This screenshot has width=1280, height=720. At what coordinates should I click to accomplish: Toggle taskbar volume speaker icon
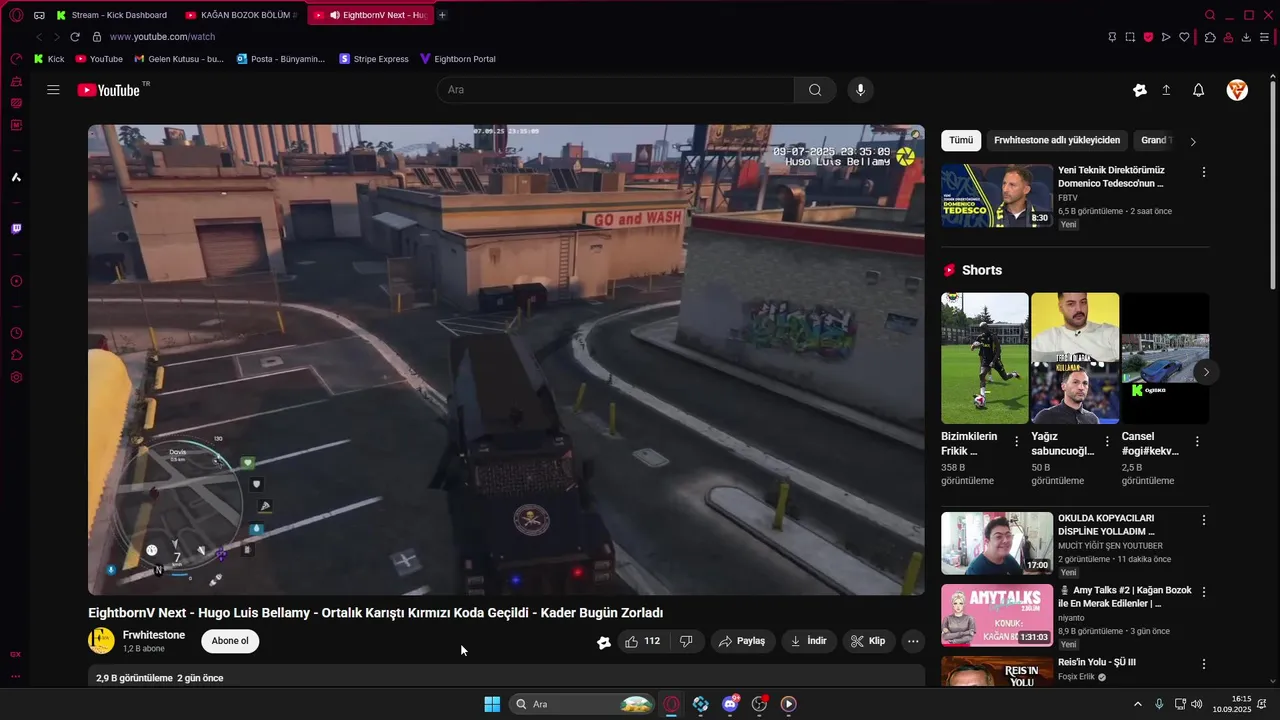pos(1197,704)
